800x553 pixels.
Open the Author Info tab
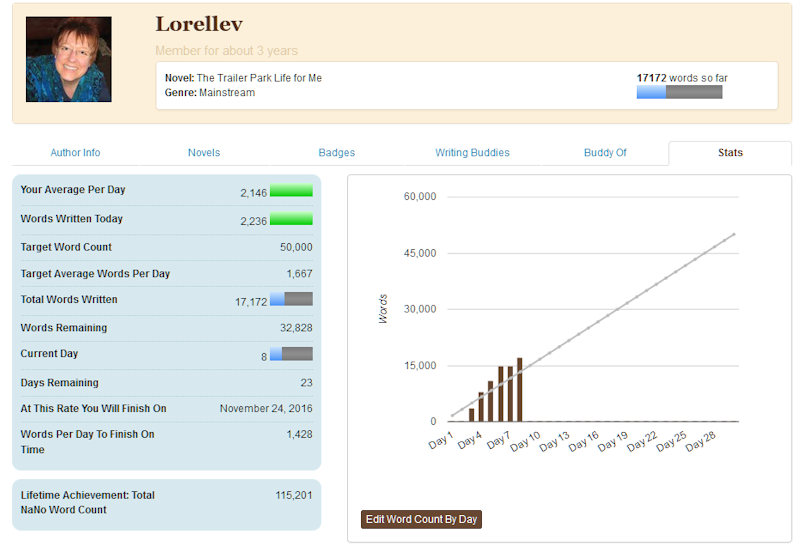(x=75, y=153)
